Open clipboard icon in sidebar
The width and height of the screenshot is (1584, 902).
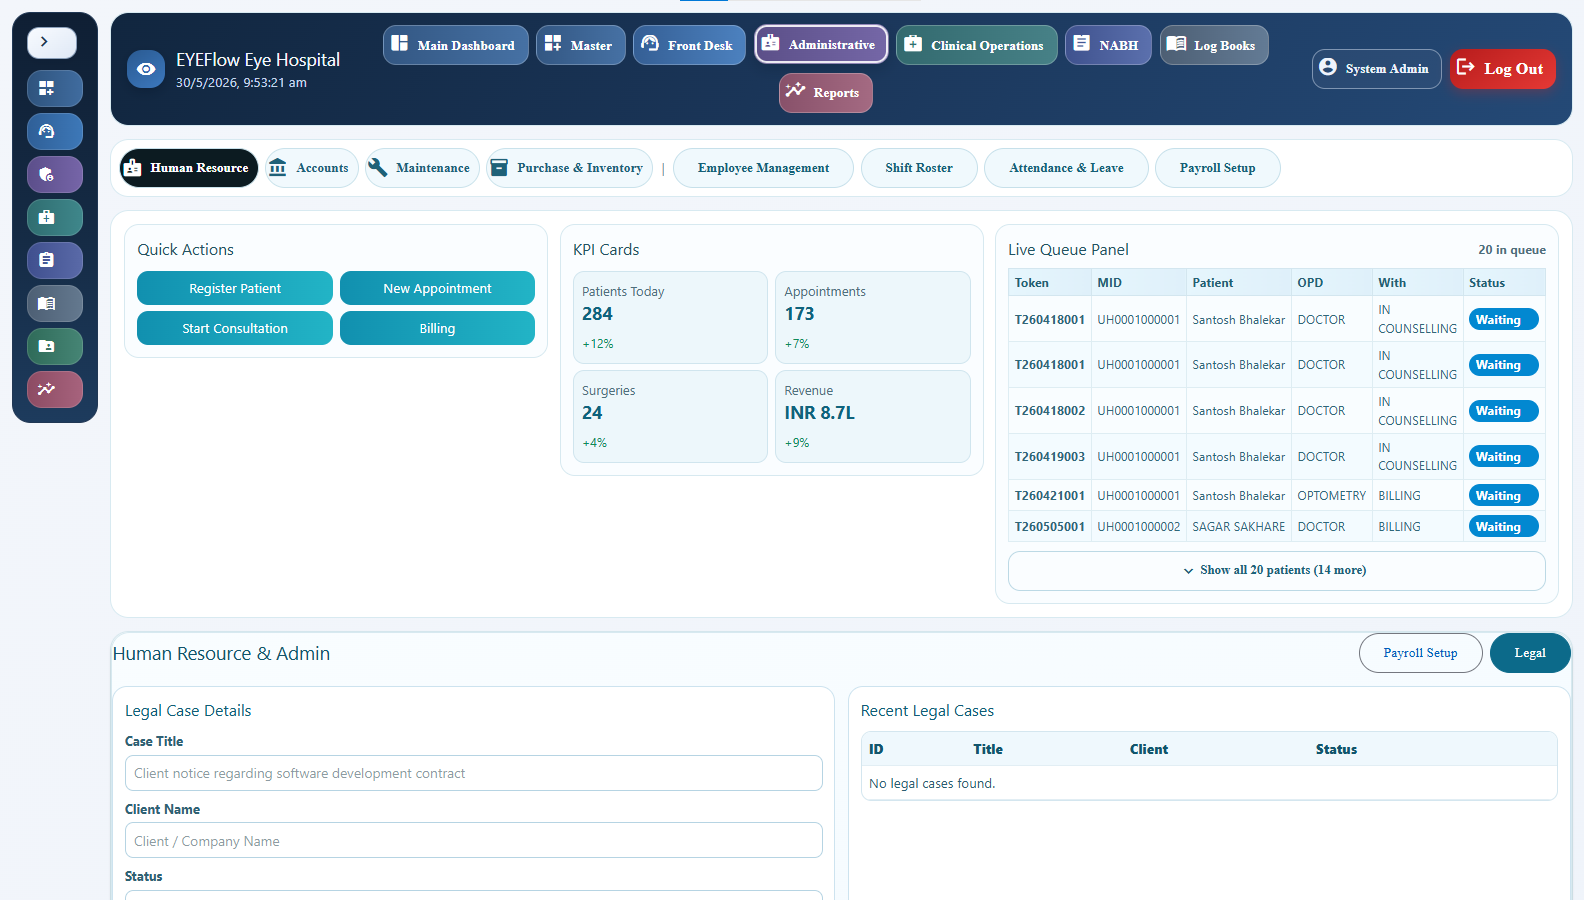(55, 260)
